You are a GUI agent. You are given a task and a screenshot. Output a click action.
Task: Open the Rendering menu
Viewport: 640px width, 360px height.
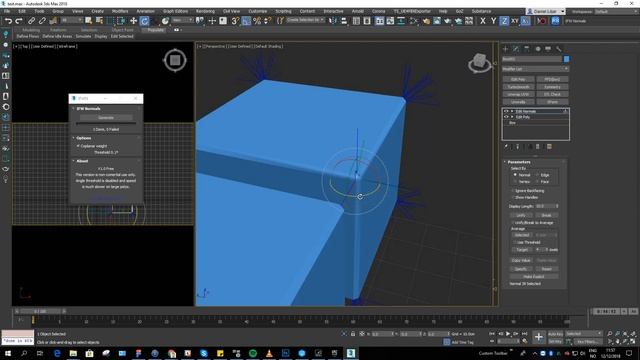[x=205, y=11]
